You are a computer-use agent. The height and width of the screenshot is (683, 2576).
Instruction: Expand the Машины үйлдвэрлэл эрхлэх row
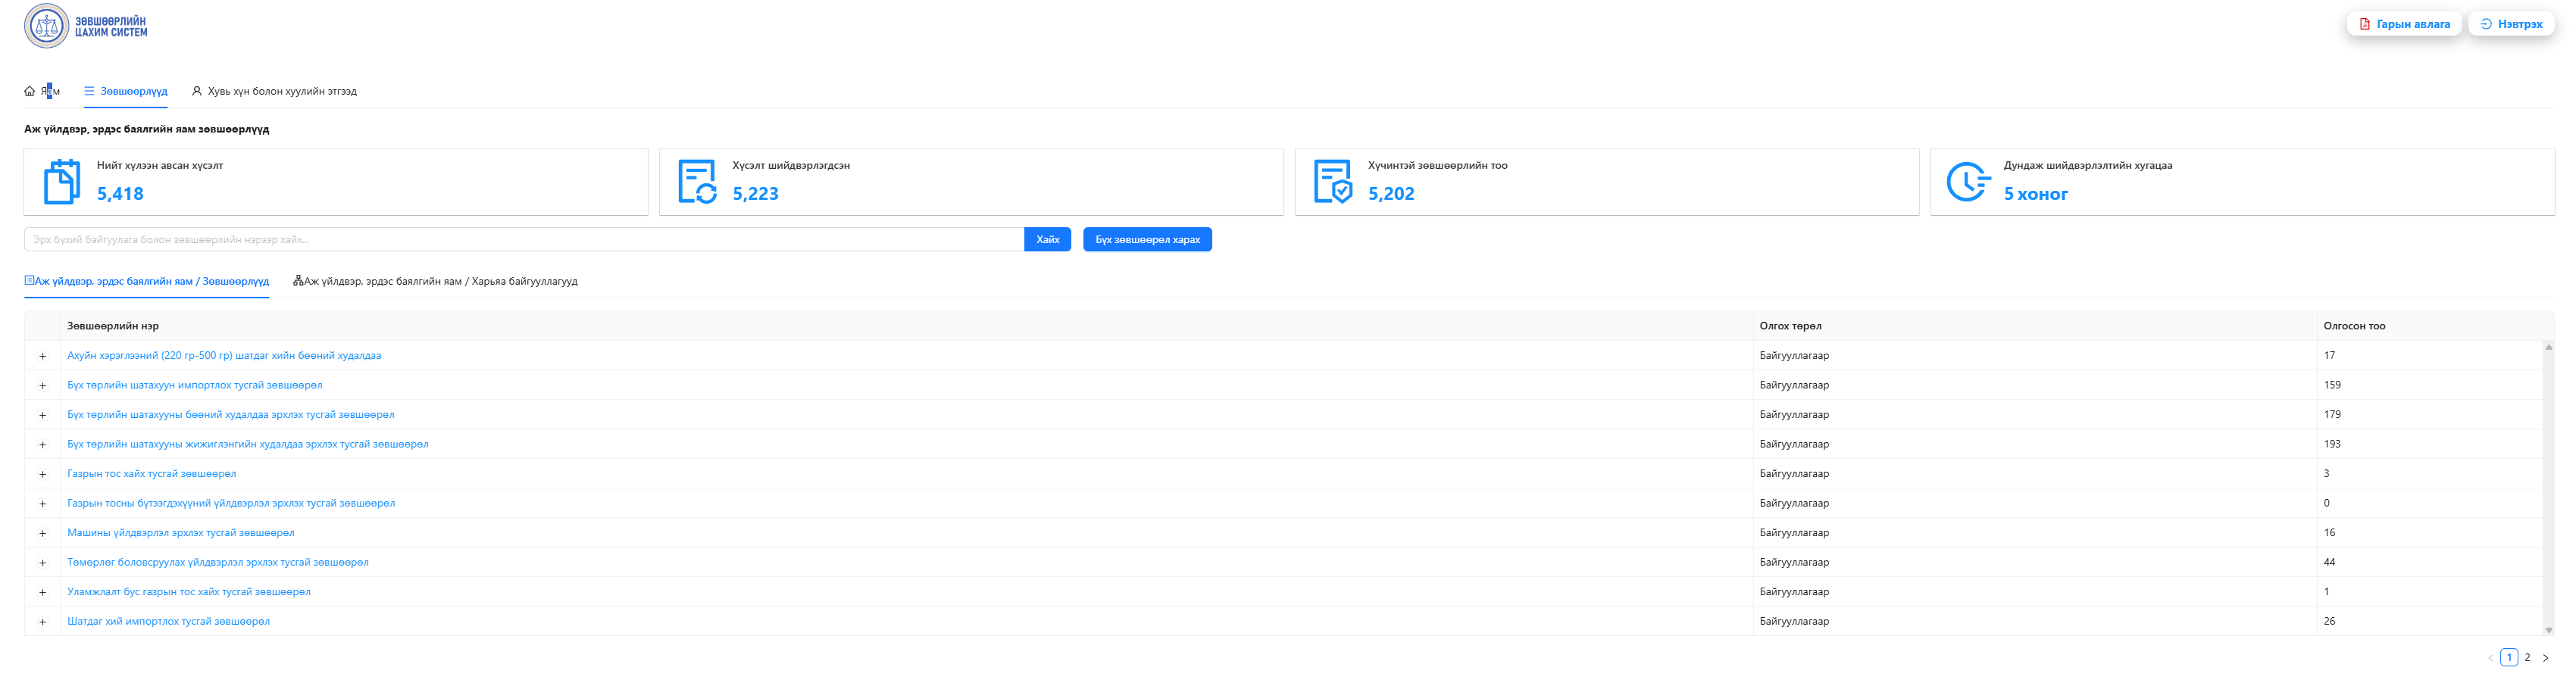pyautogui.click(x=43, y=533)
